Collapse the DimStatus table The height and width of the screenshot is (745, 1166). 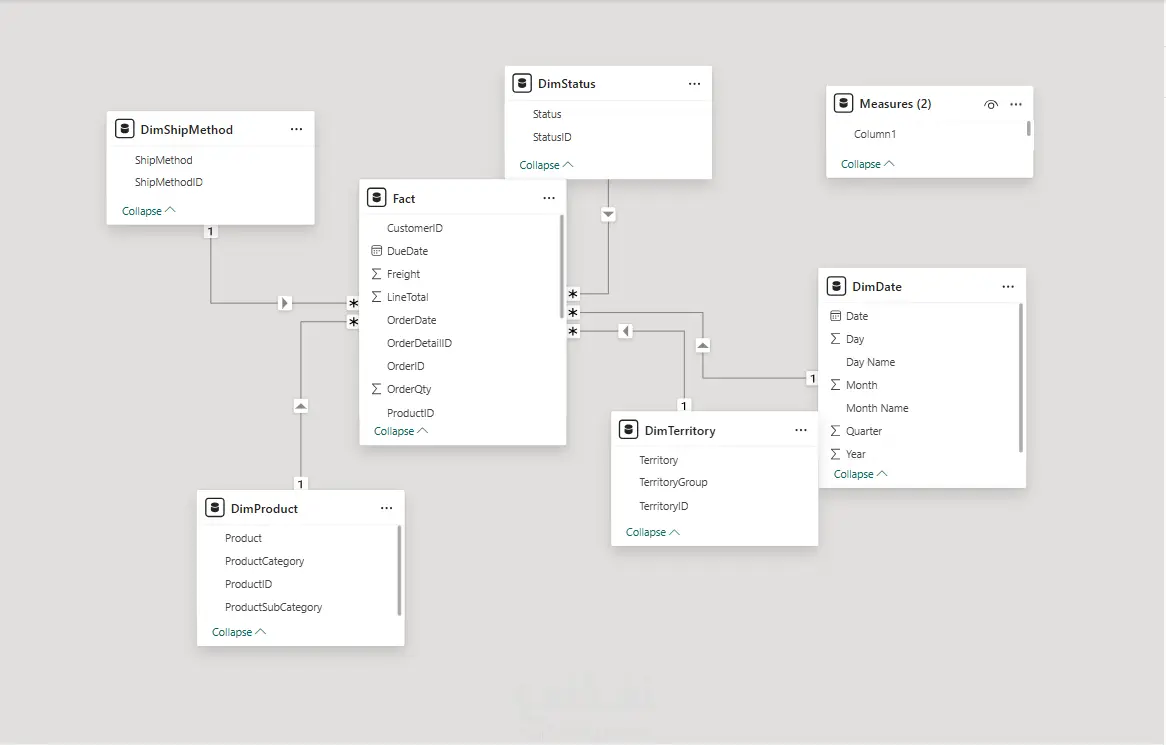point(546,165)
